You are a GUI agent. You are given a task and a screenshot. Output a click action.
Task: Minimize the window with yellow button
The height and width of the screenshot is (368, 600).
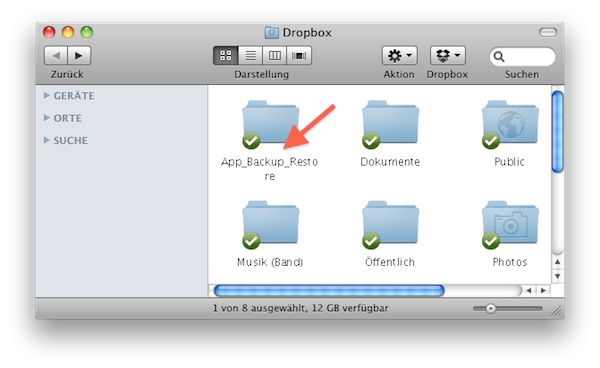tap(68, 32)
